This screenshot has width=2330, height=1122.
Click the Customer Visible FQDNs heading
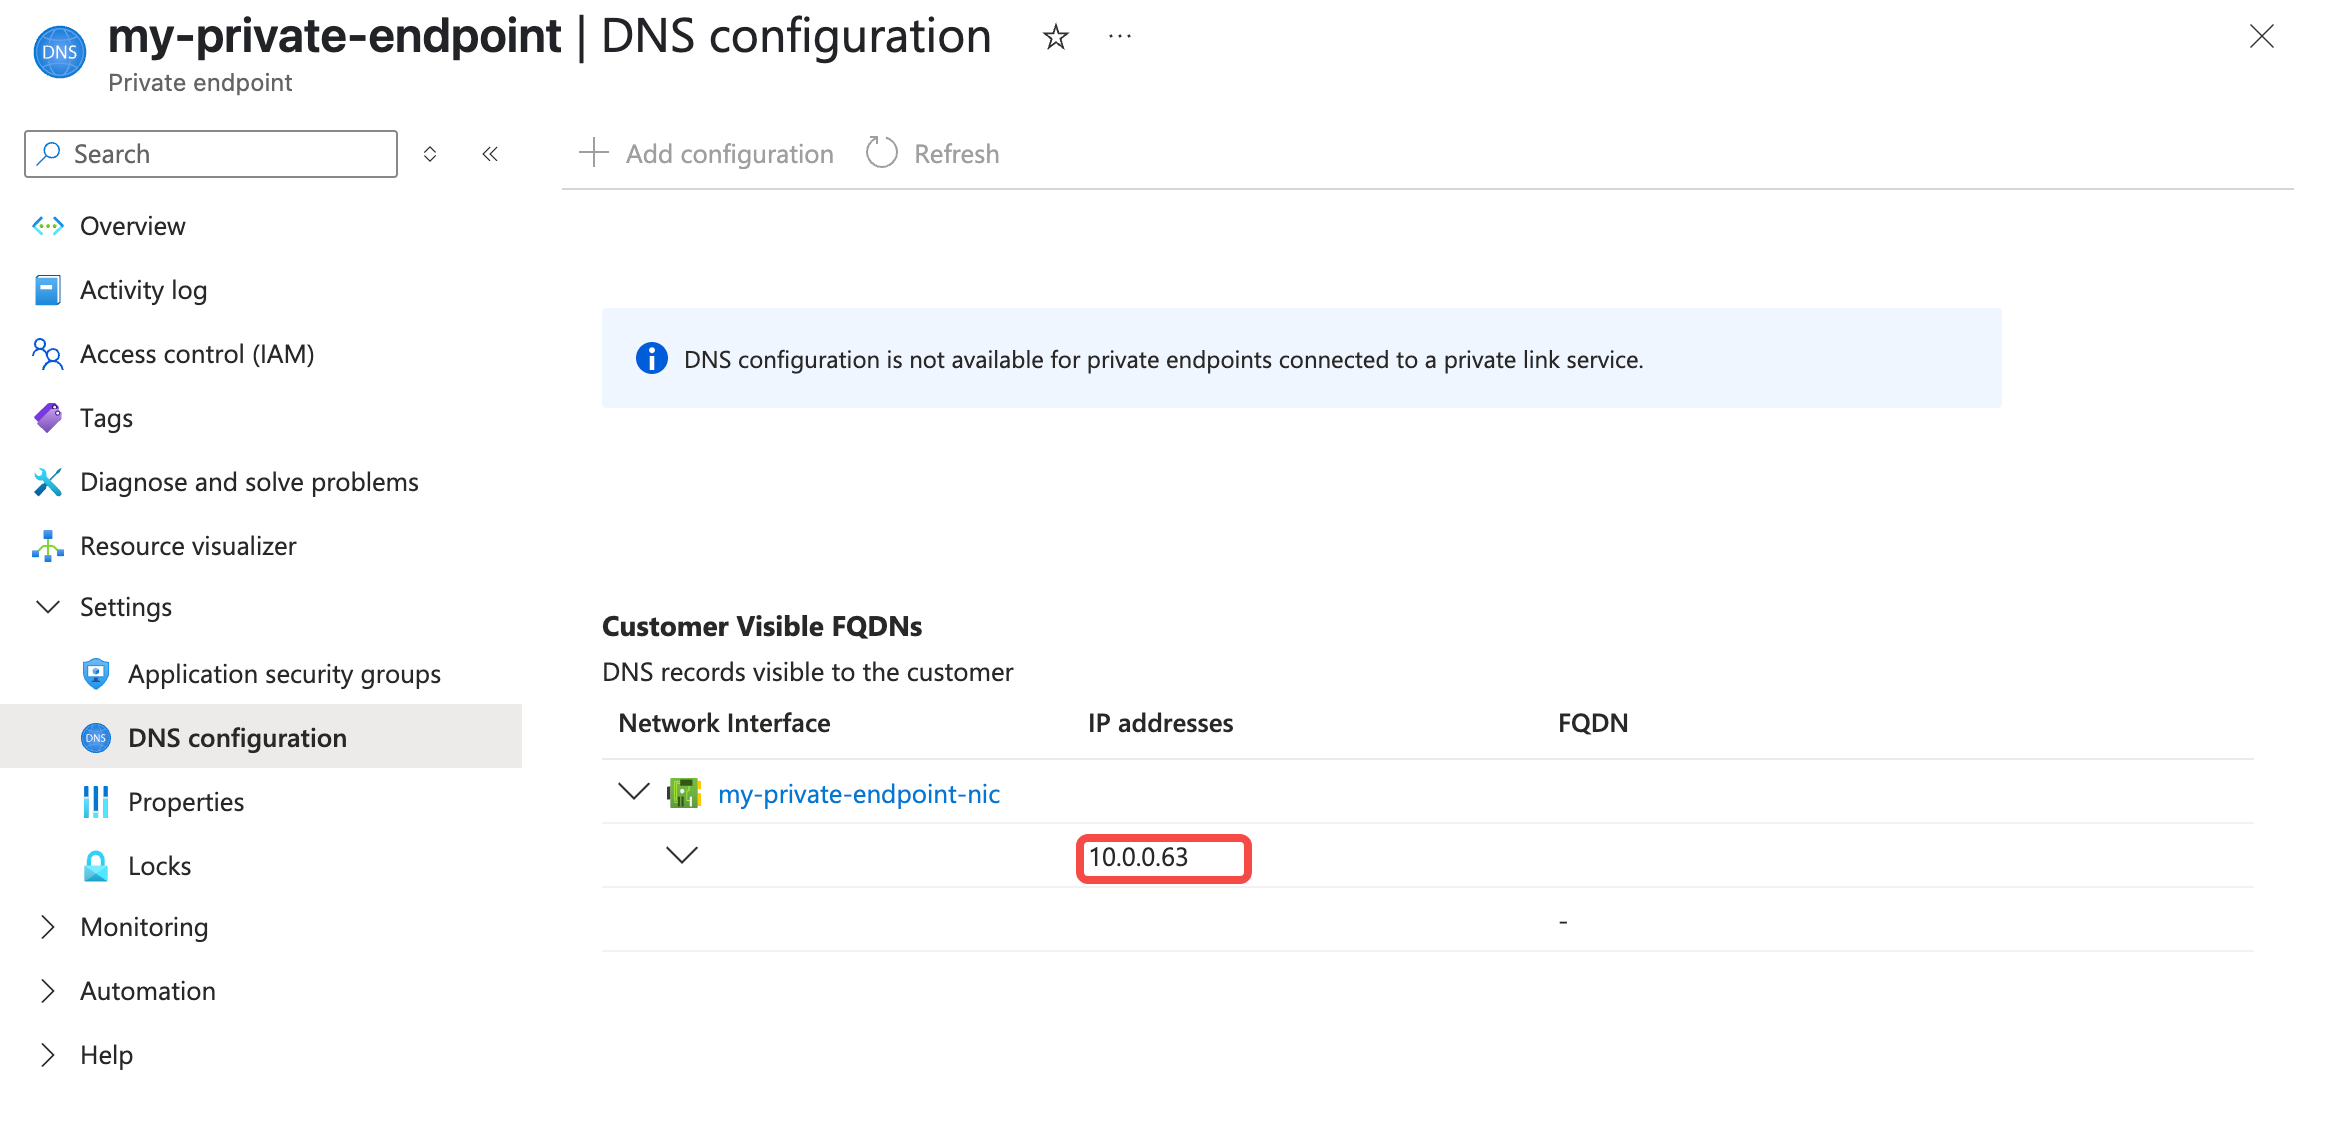(762, 626)
